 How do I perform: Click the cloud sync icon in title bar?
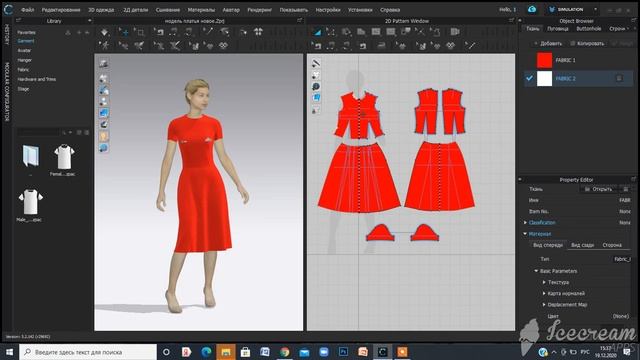point(532,9)
